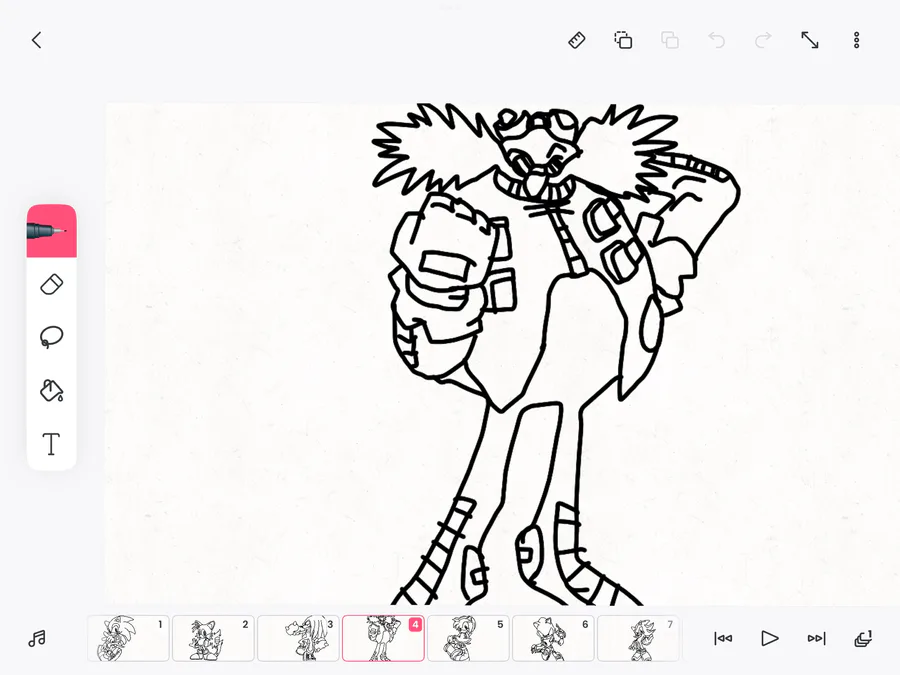Open the audio music note panel
This screenshot has width=900, height=675.
click(37, 638)
